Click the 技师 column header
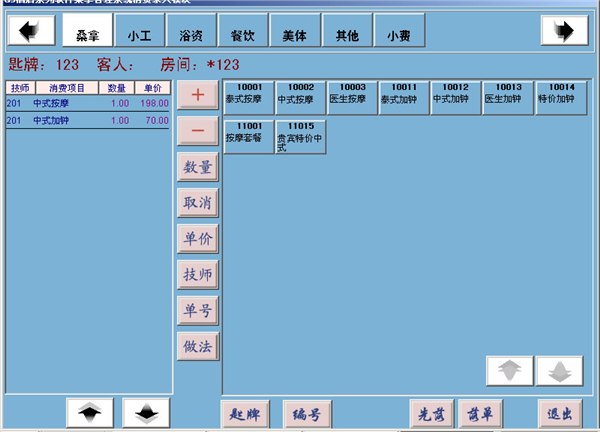 click(x=20, y=88)
